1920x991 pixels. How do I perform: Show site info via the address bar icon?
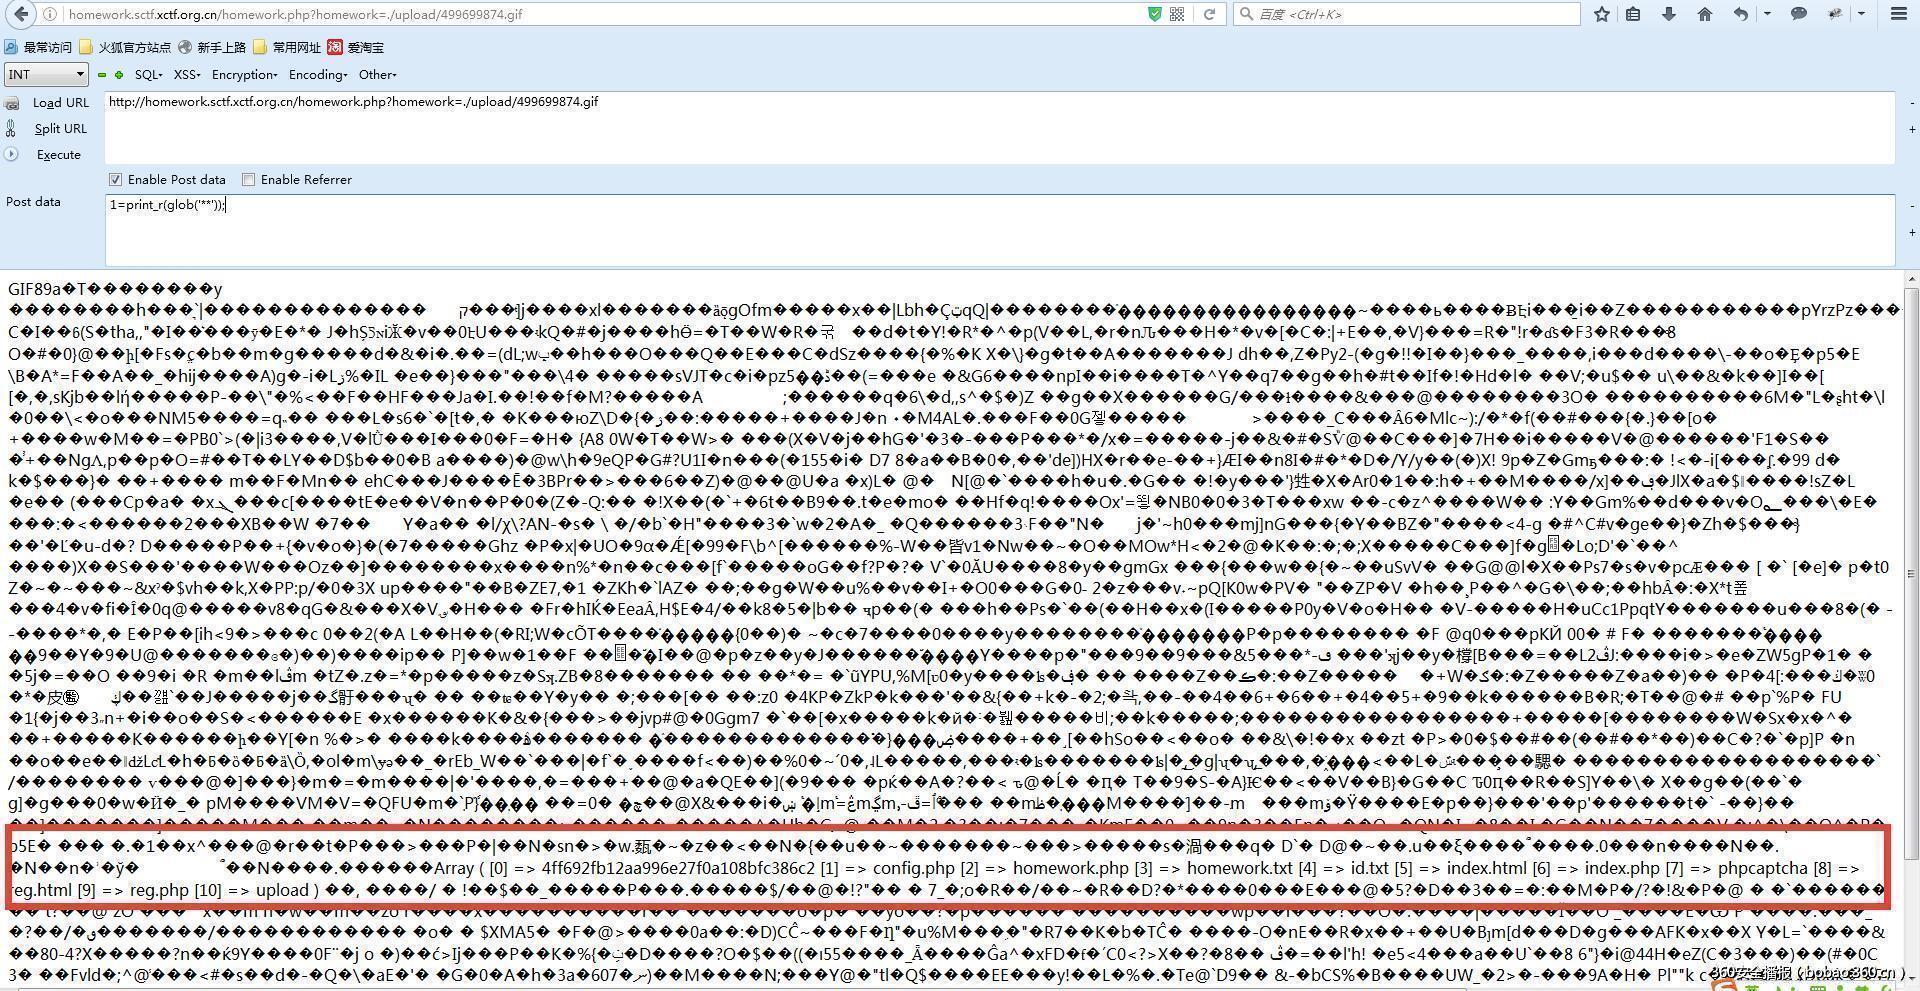click(51, 14)
